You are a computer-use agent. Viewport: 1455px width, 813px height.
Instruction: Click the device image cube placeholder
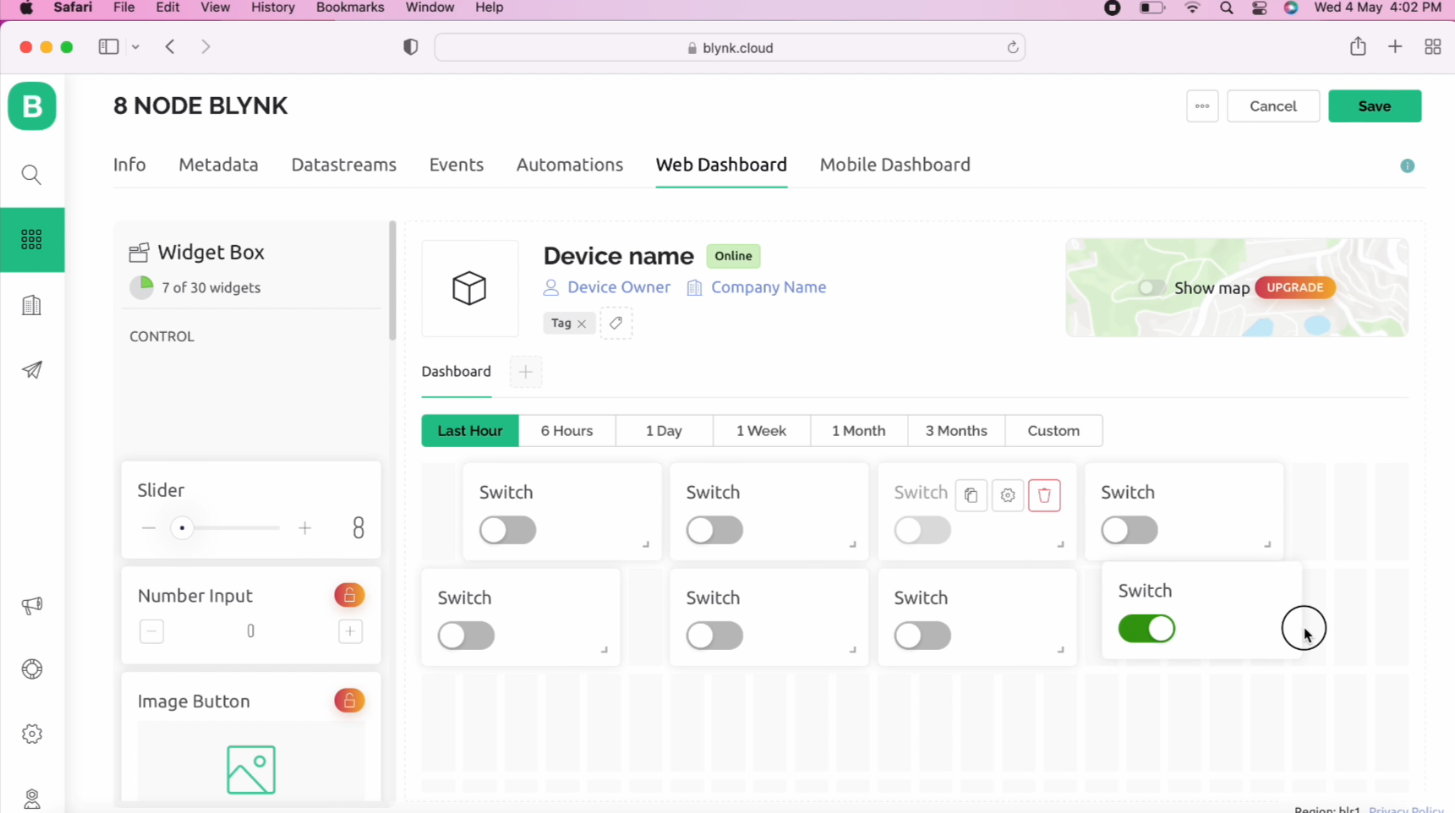point(470,288)
